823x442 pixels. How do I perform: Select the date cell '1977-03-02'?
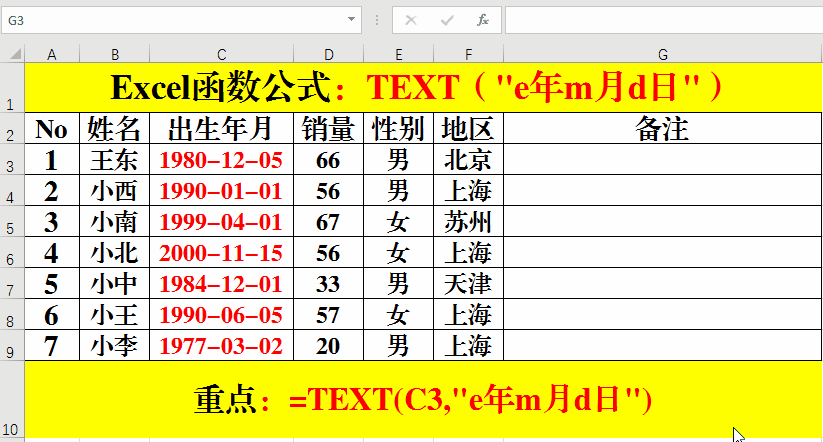point(221,345)
